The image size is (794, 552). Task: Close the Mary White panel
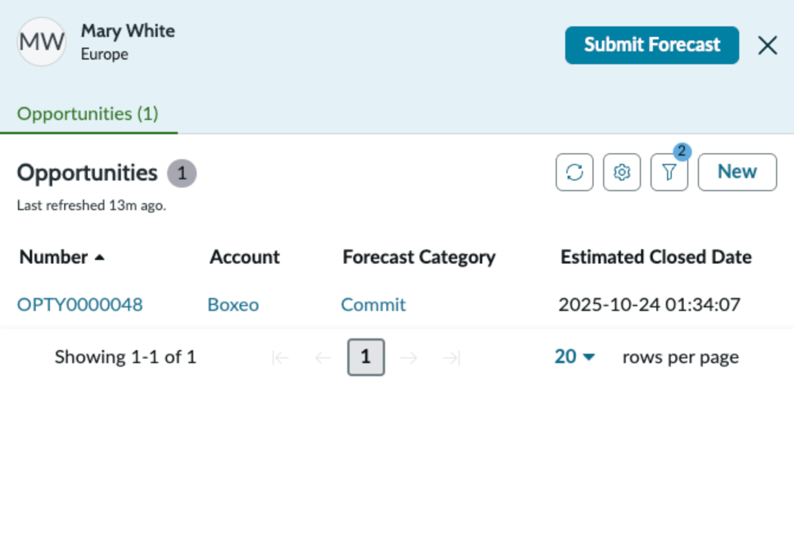(x=767, y=46)
